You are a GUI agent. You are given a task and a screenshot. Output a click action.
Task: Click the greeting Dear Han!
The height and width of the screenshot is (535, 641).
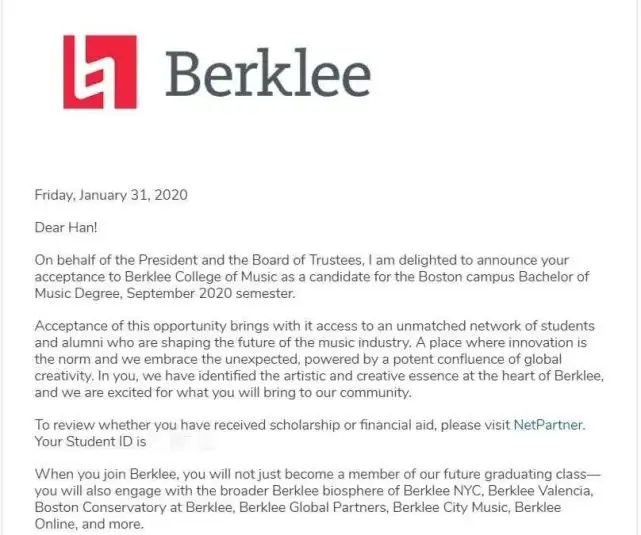(66, 227)
